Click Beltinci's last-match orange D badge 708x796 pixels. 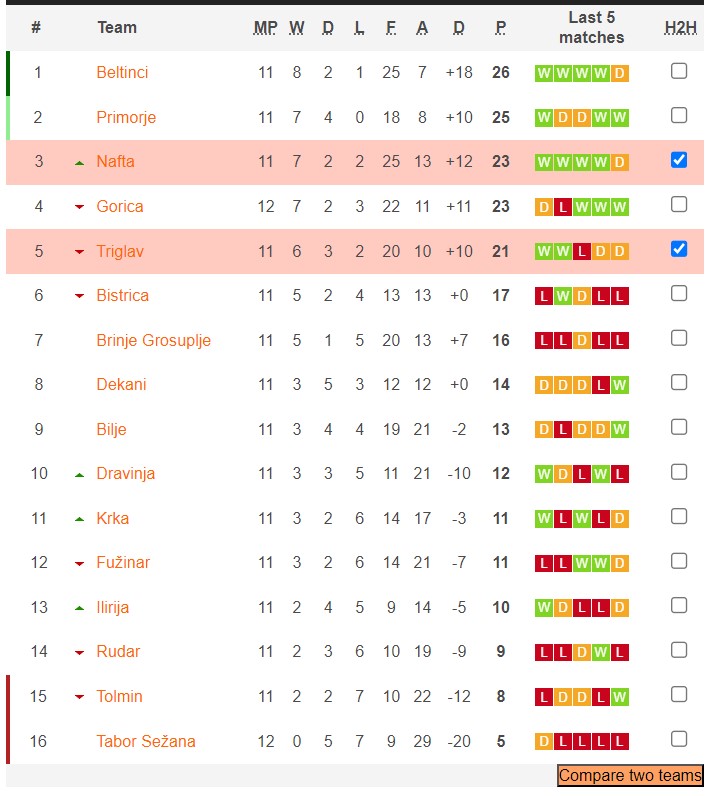620,73
